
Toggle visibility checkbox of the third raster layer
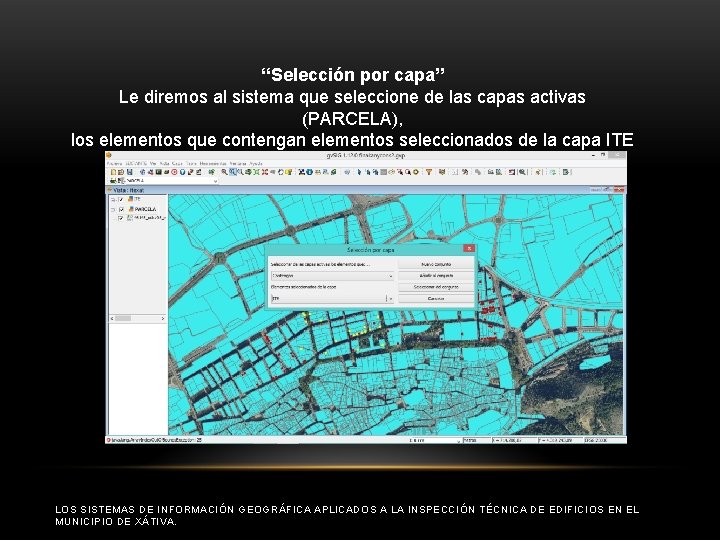(x=121, y=218)
